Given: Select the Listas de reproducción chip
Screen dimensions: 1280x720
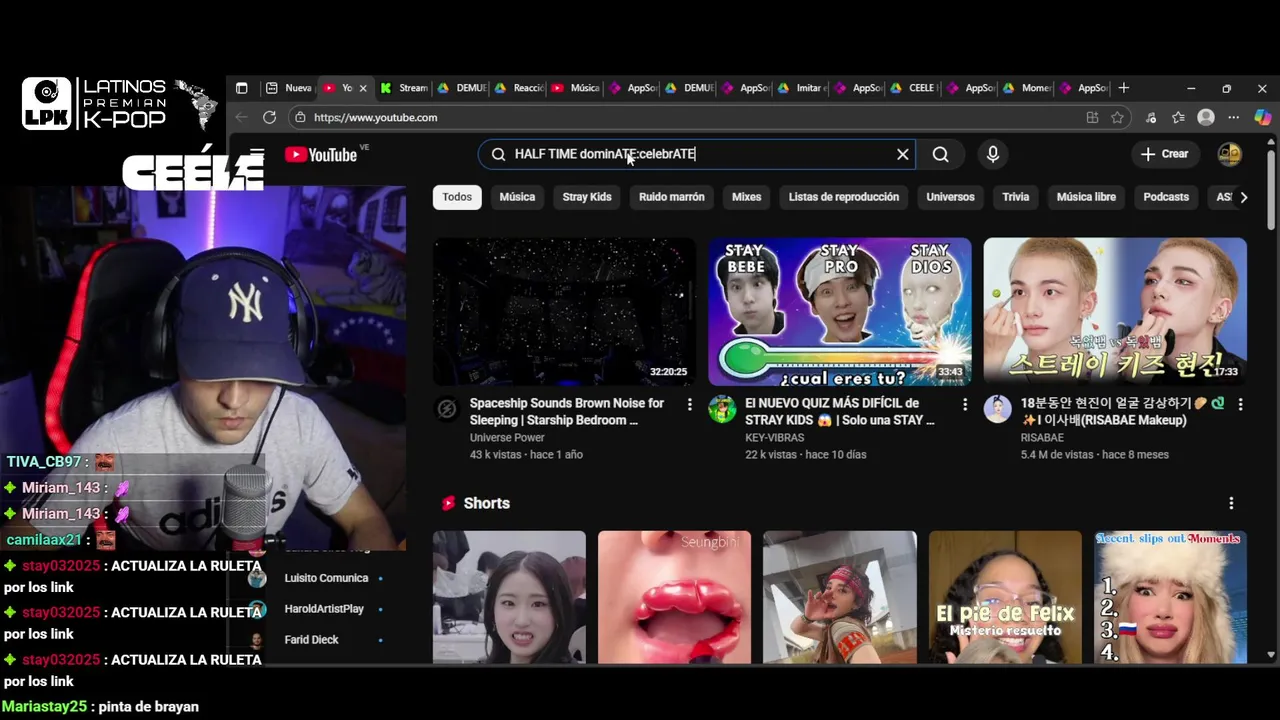Looking at the screenshot, I should 844,197.
